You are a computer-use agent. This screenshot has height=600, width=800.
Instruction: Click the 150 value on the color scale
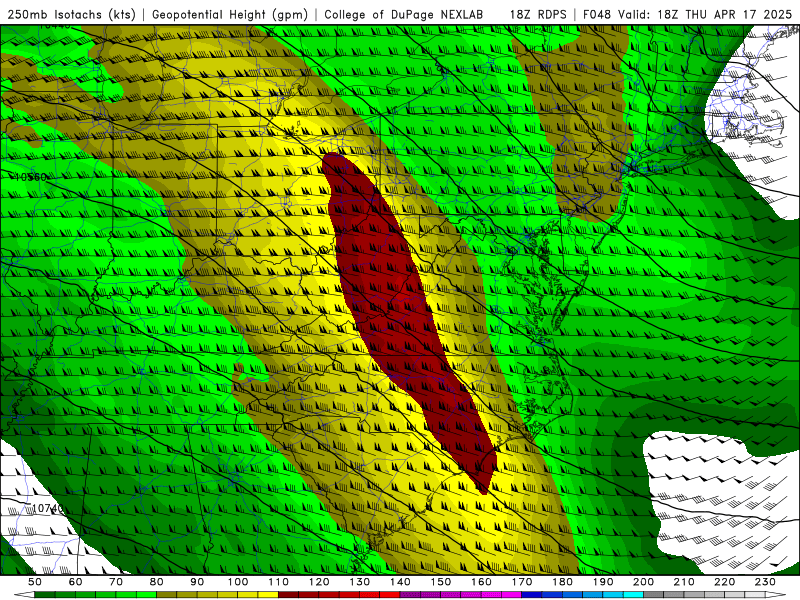441,582
